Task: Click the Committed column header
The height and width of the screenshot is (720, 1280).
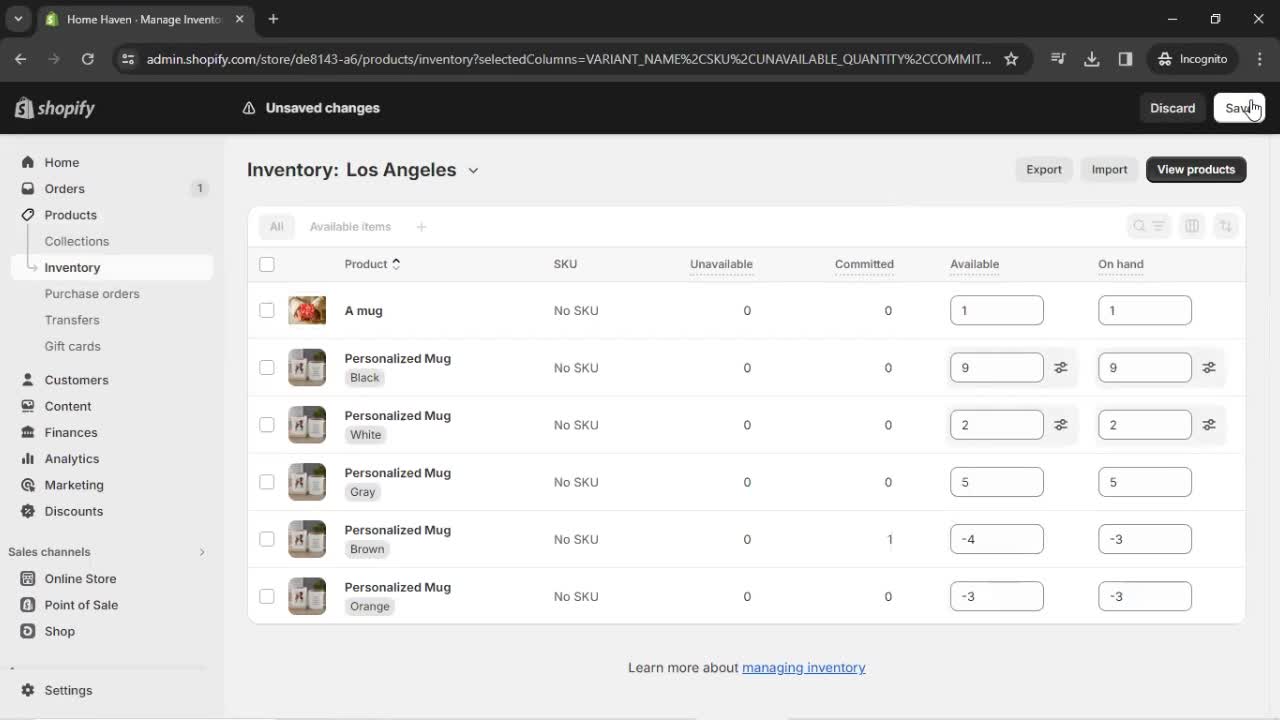Action: (864, 264)
